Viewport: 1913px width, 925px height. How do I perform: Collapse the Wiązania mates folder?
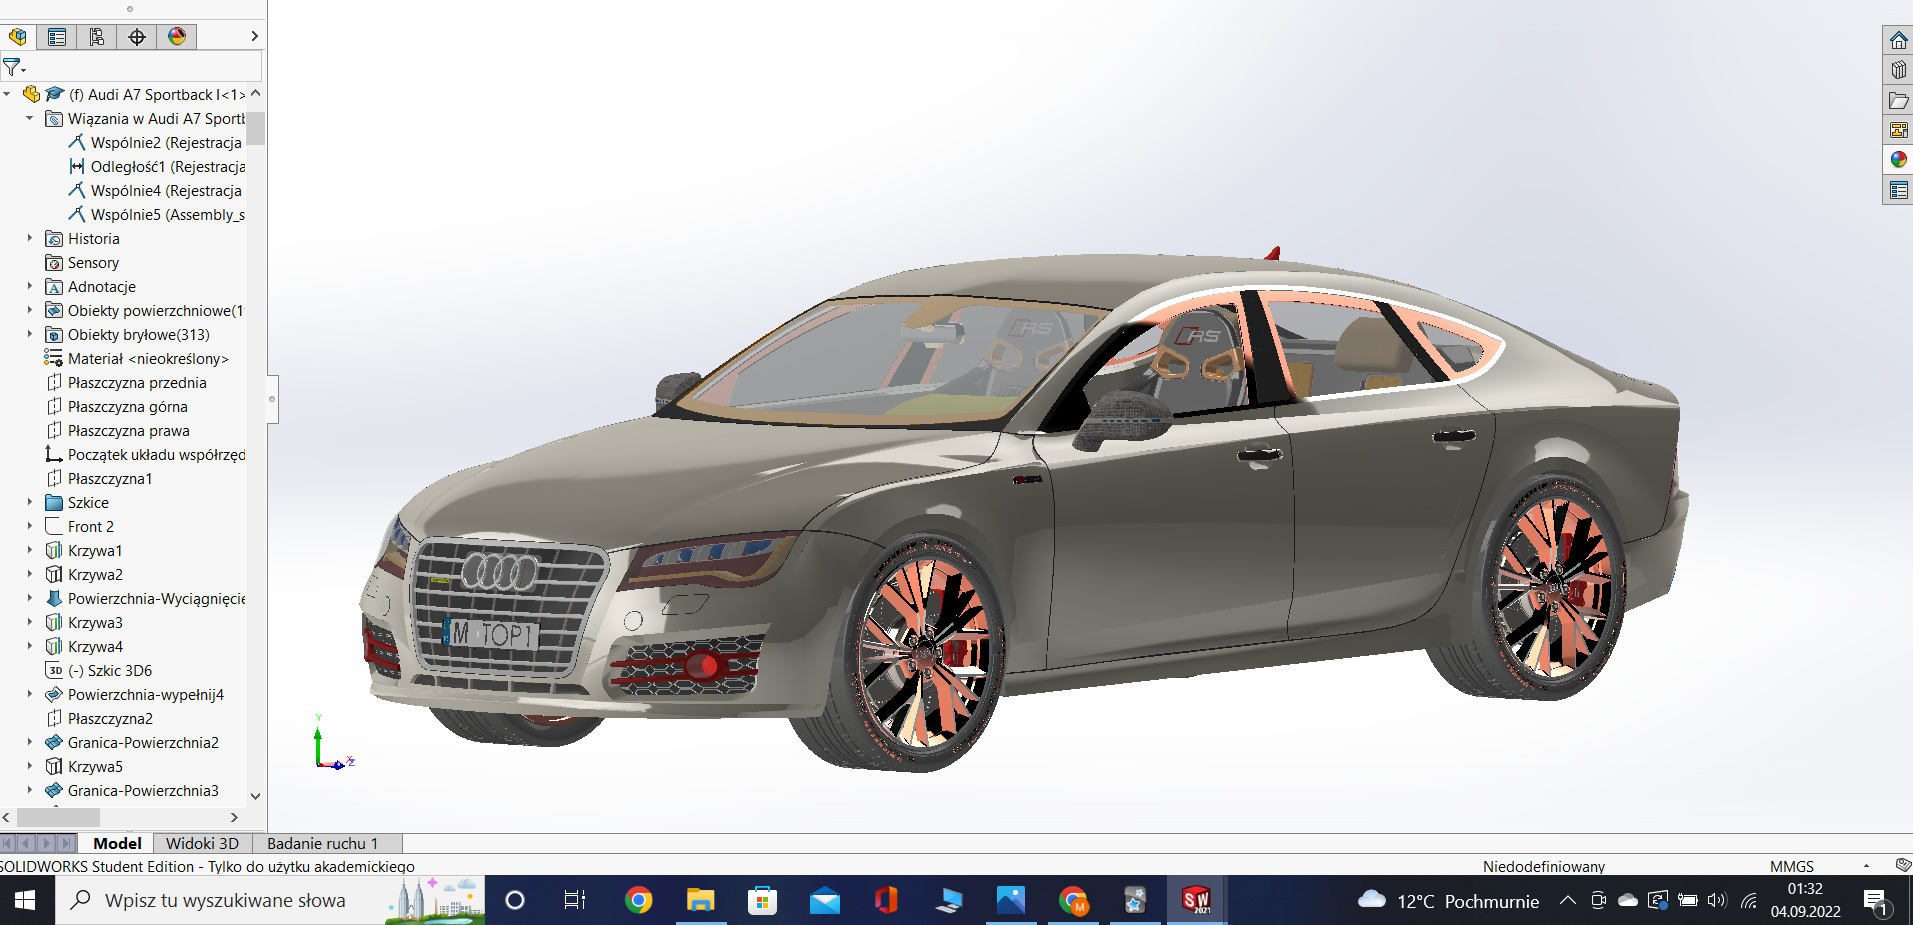pyautogui.click(x=29, y=118)
